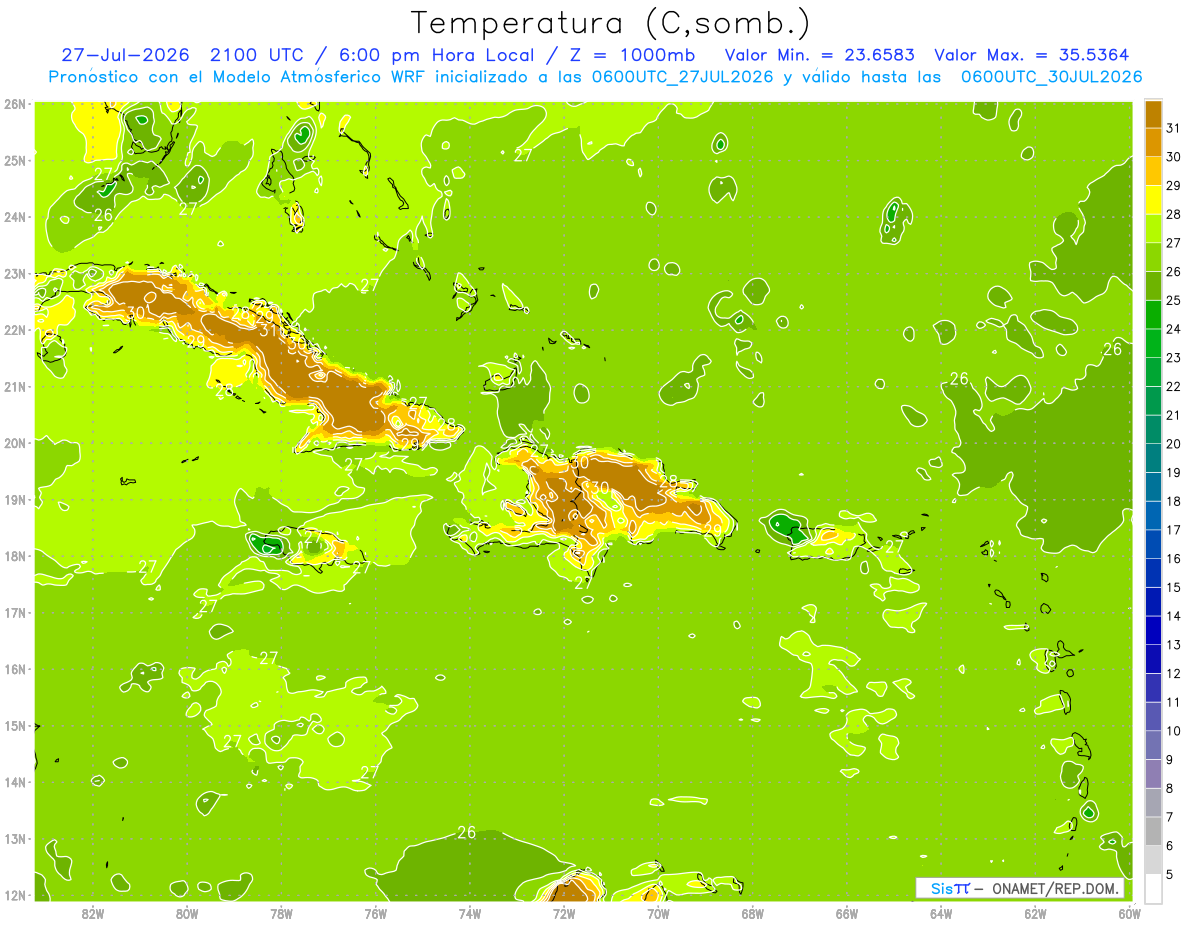The image size is (1200, 927).
Task: Click the "76W" longitude axis label
Action: (376, 912)
